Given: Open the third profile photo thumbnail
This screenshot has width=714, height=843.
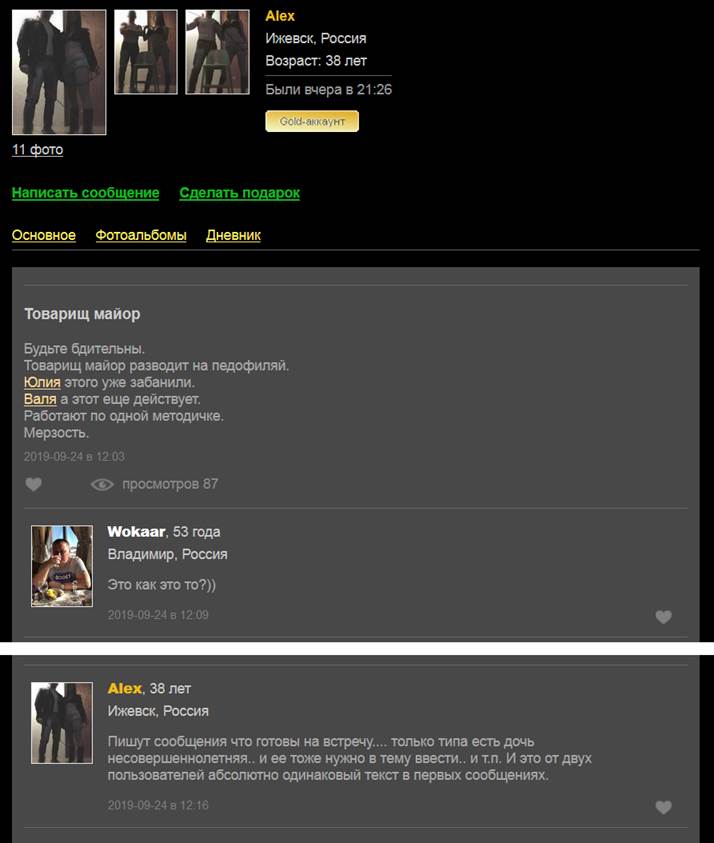Looking at the screenshot, I should [217, 52].
